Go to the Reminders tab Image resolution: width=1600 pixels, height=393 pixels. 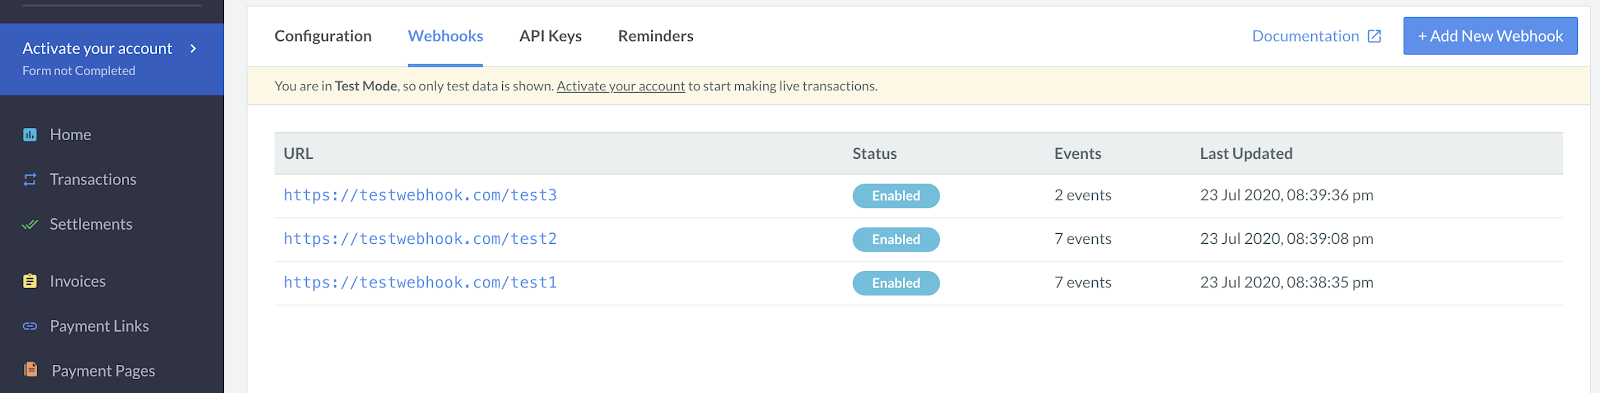tap(656, 36)
